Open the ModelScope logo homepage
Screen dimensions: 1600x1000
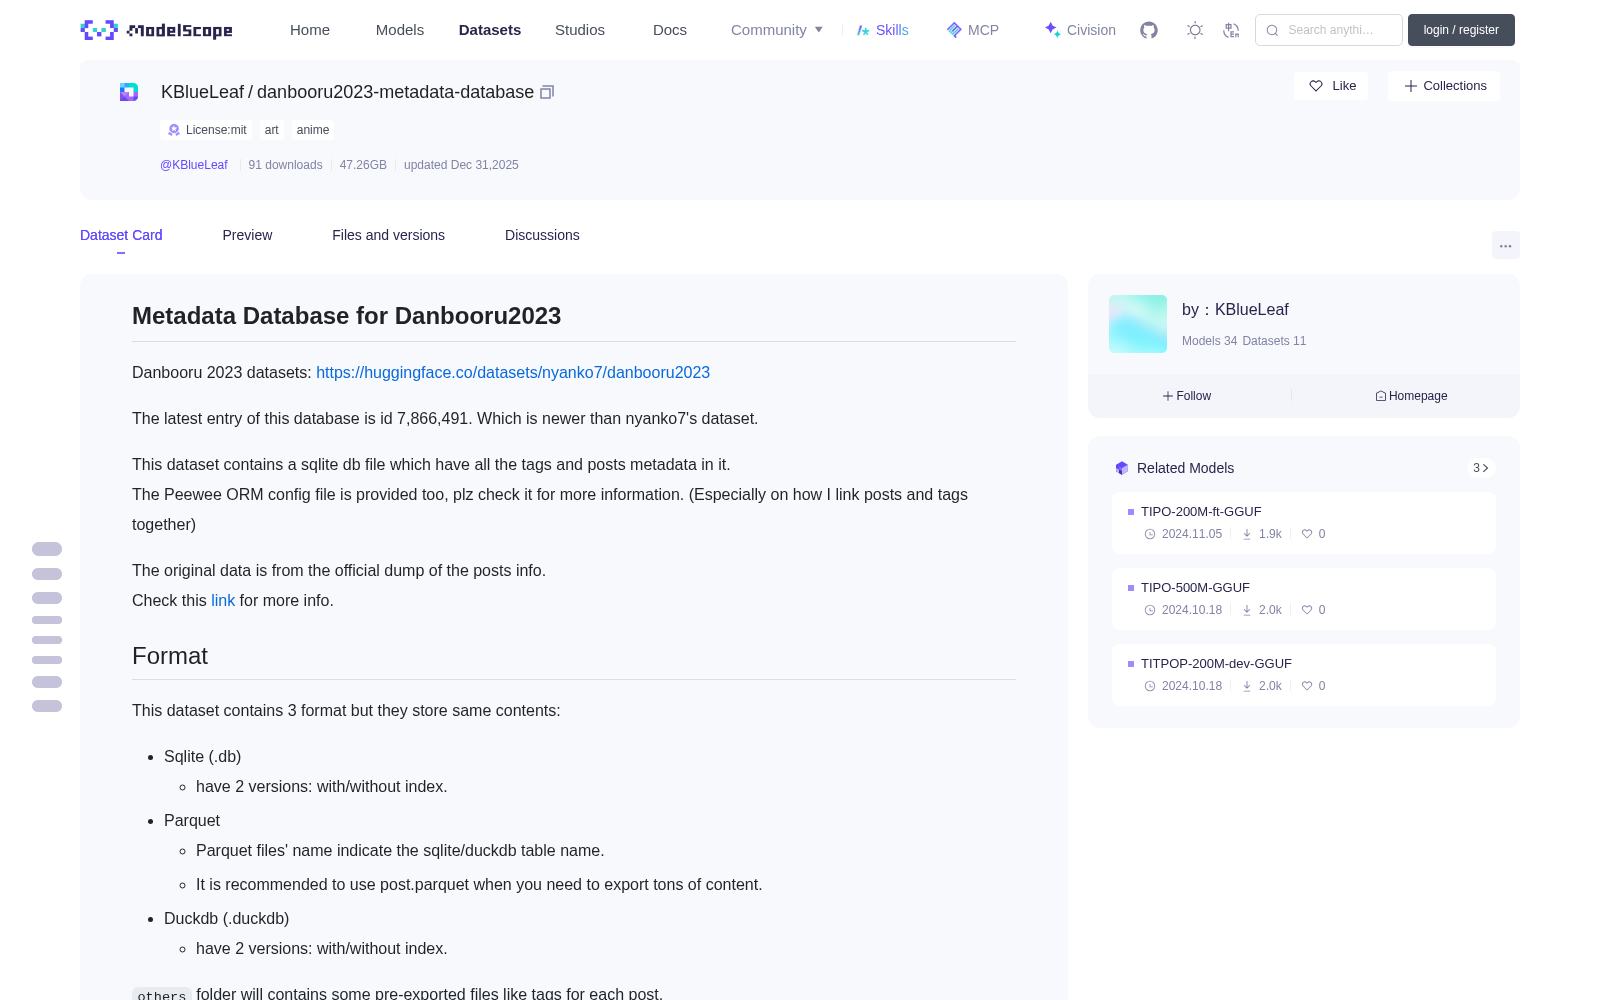[x=156, y=30]
